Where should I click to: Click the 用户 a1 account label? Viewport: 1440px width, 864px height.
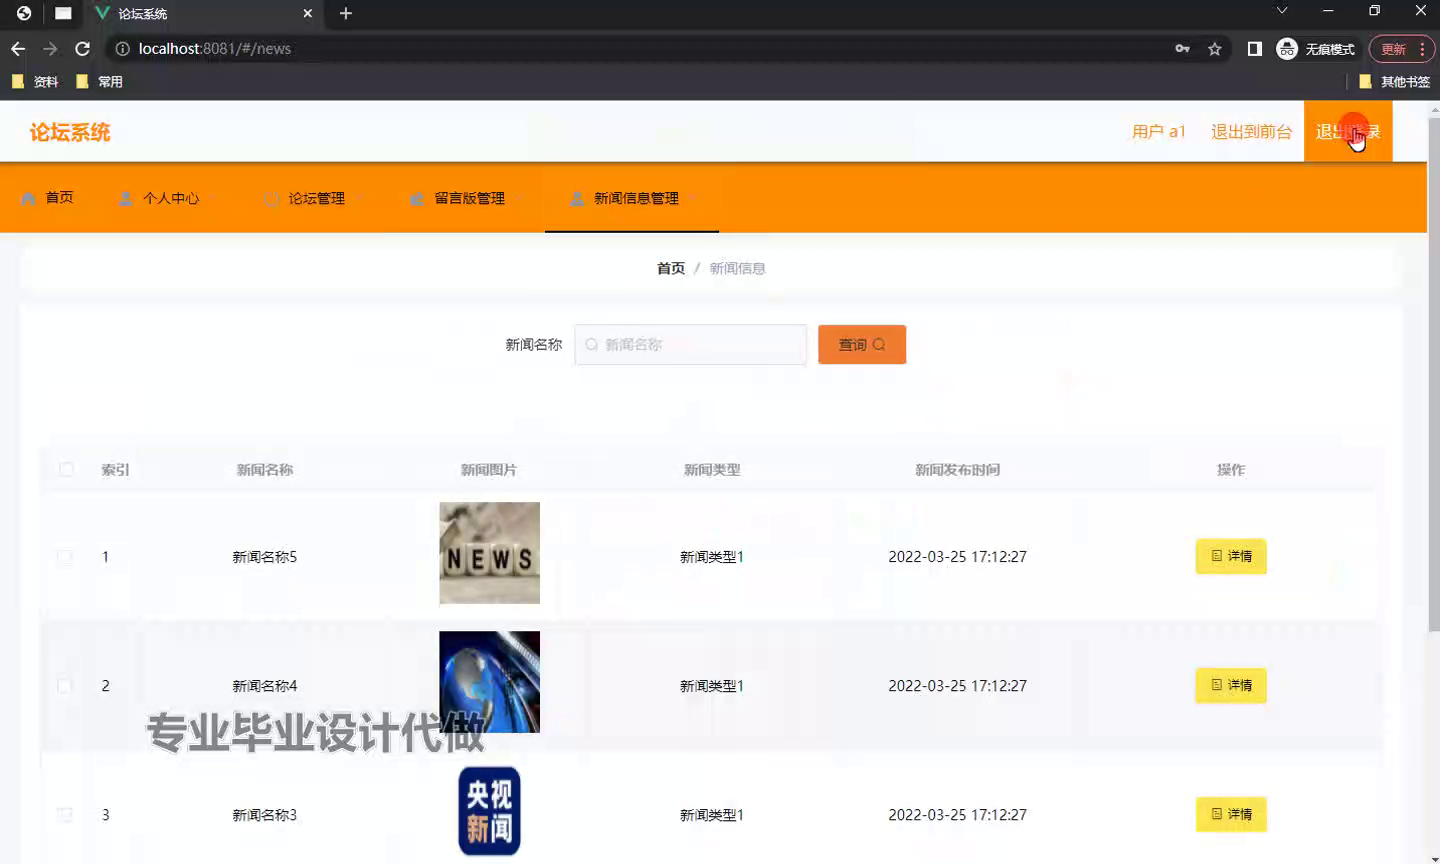(1158, 132)
